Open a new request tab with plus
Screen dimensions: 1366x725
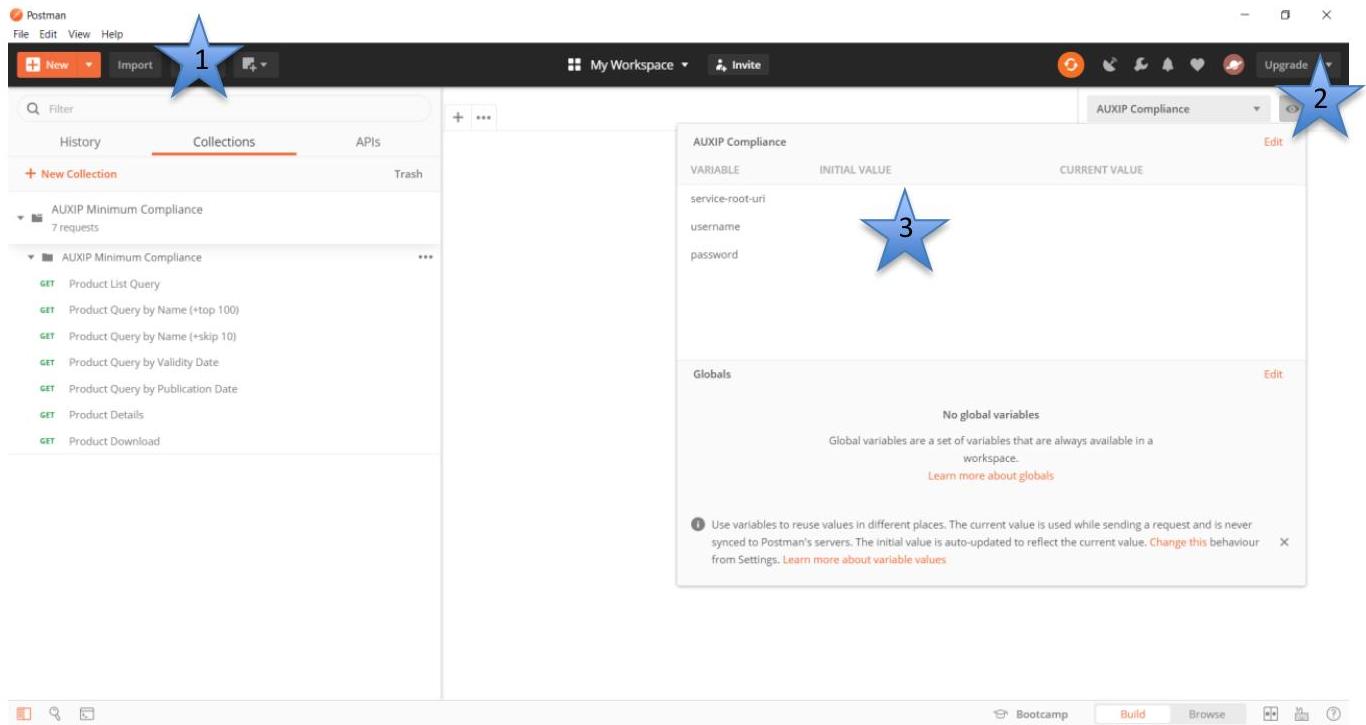[x=459, y=117]
